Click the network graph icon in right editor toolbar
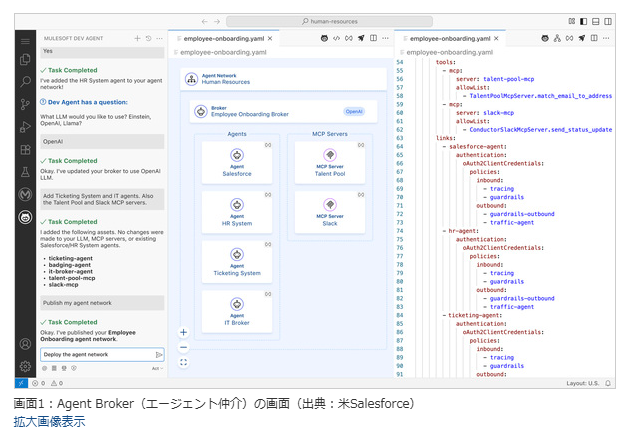The width and height of the screenshot is (638, 430). coord(557,38)
